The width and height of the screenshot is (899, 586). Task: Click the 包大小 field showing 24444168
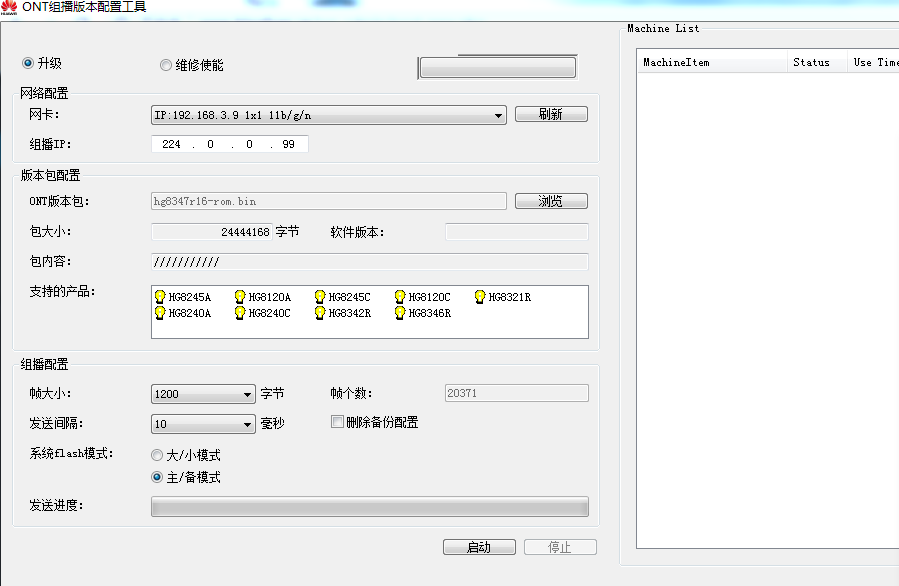pyautogui.click(x=212, y=232)
